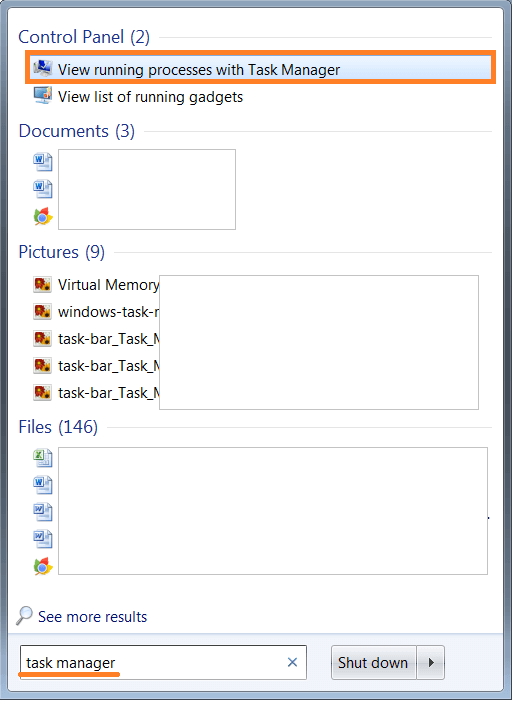
Task: Click the image icon beside windows-task-r
Action: point(42,311)
